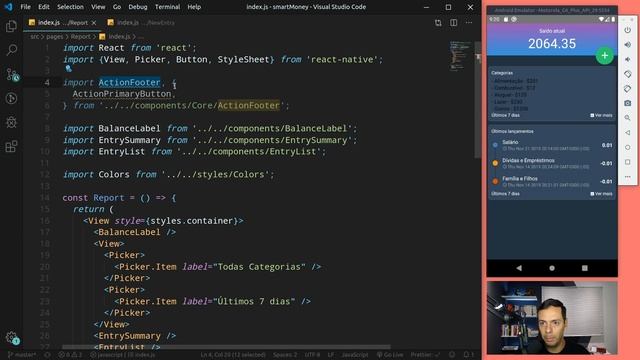Click the LF line ending in the status bar

click(331, 355)
